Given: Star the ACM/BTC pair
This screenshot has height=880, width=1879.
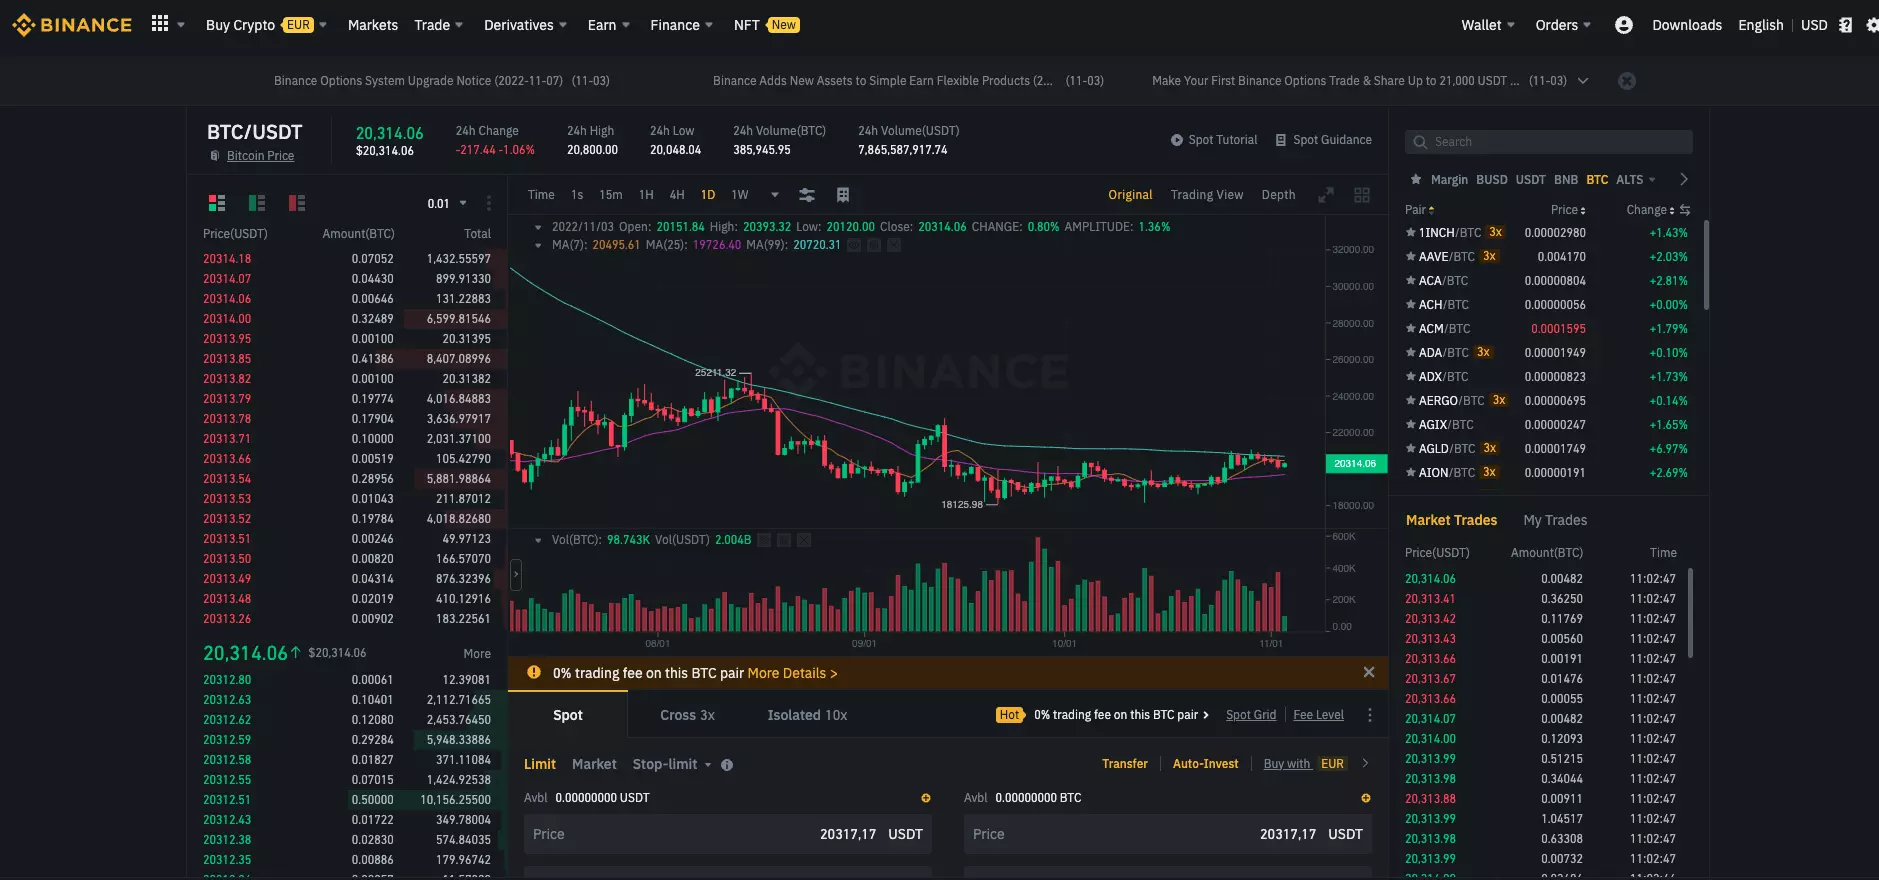Looking at the screenshot, I should click(1411, 328).
